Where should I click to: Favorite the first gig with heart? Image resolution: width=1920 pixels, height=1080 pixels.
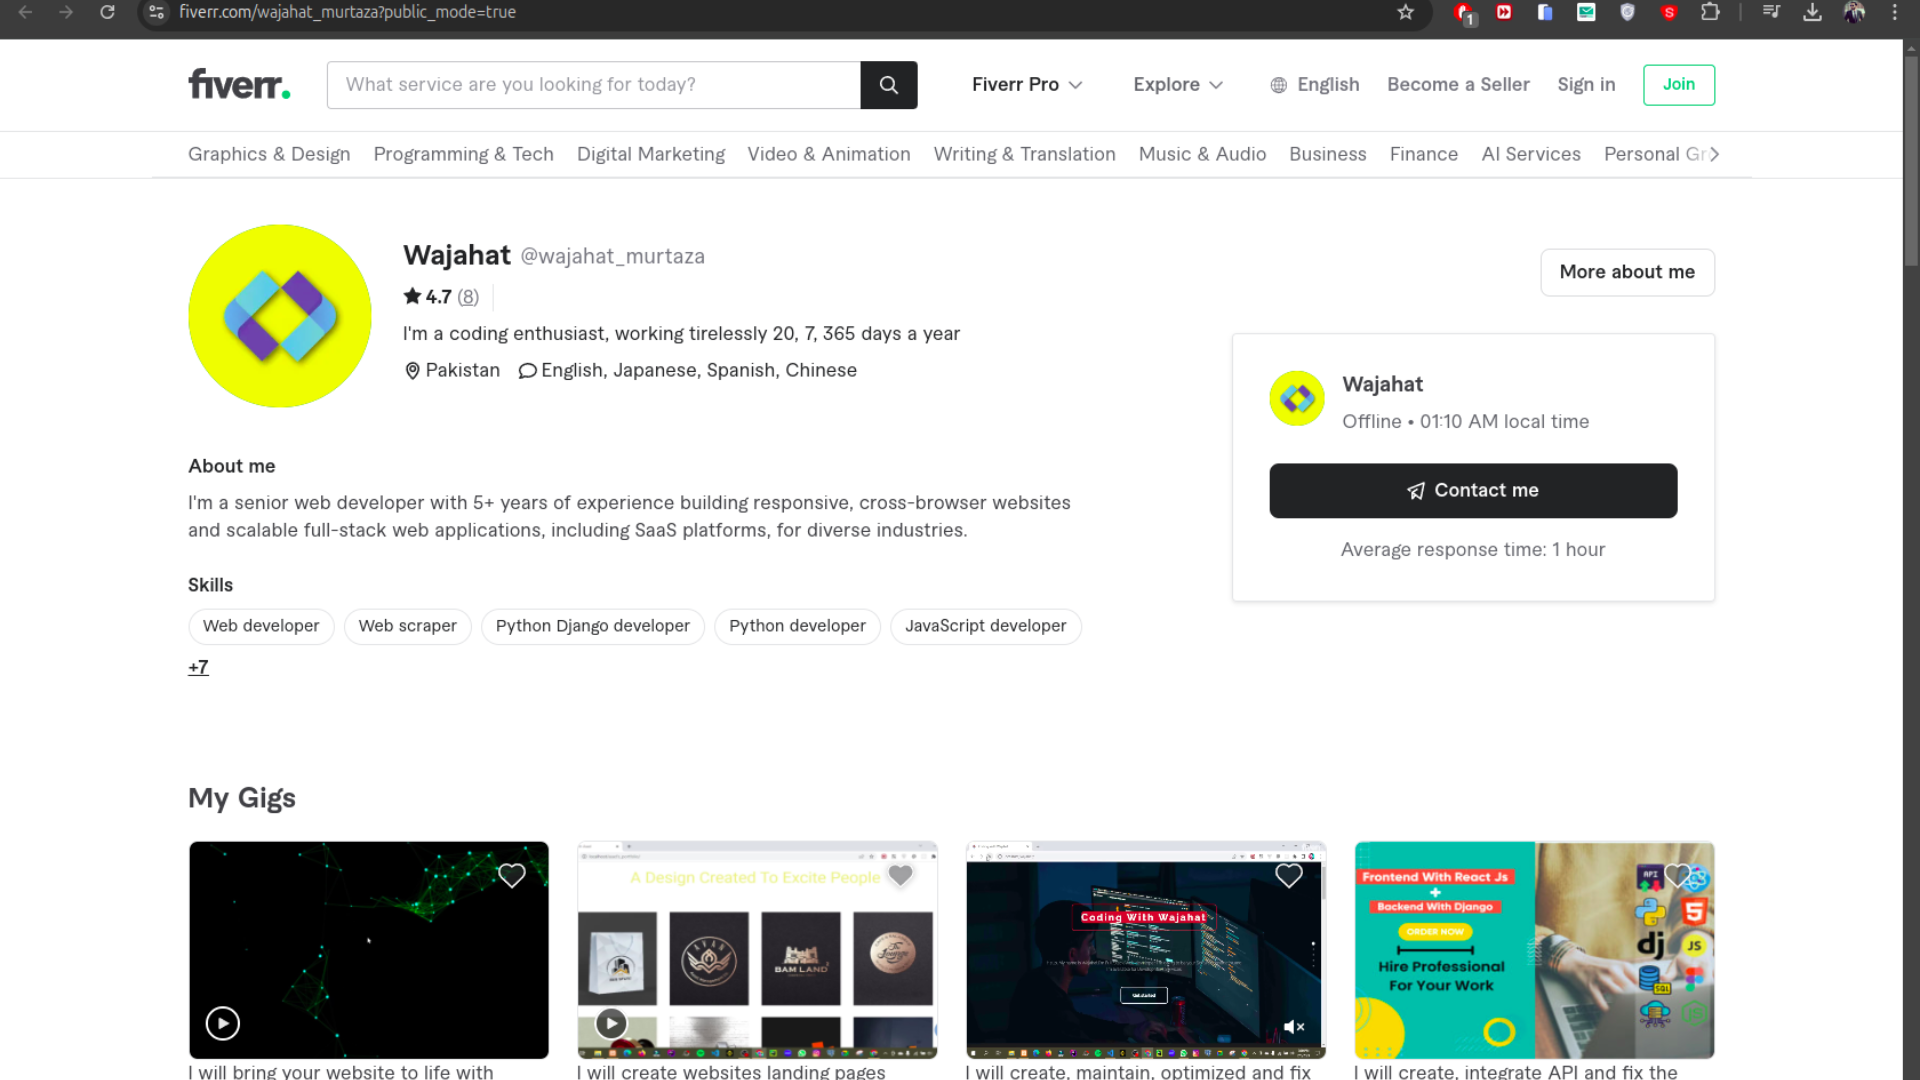[512, 876]
